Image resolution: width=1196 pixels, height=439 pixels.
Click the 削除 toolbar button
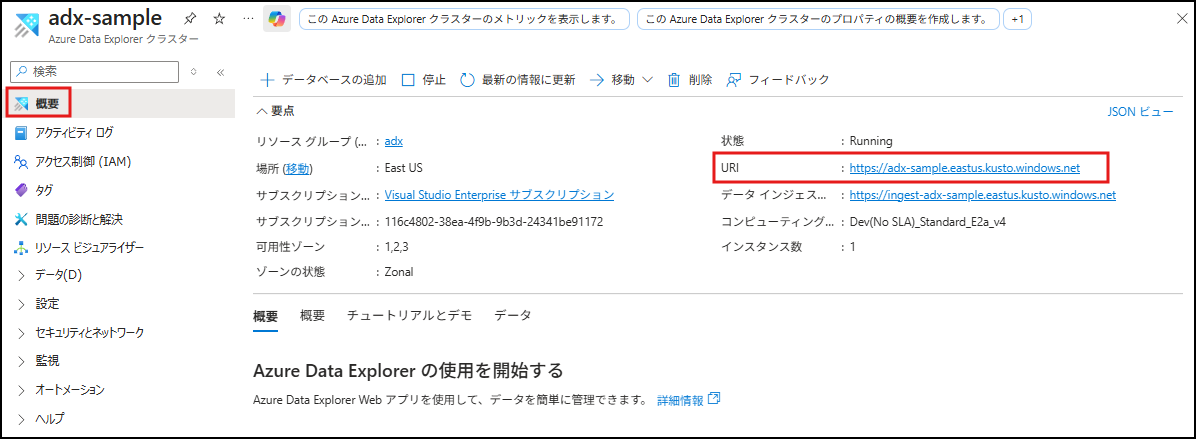pos(690,80)
